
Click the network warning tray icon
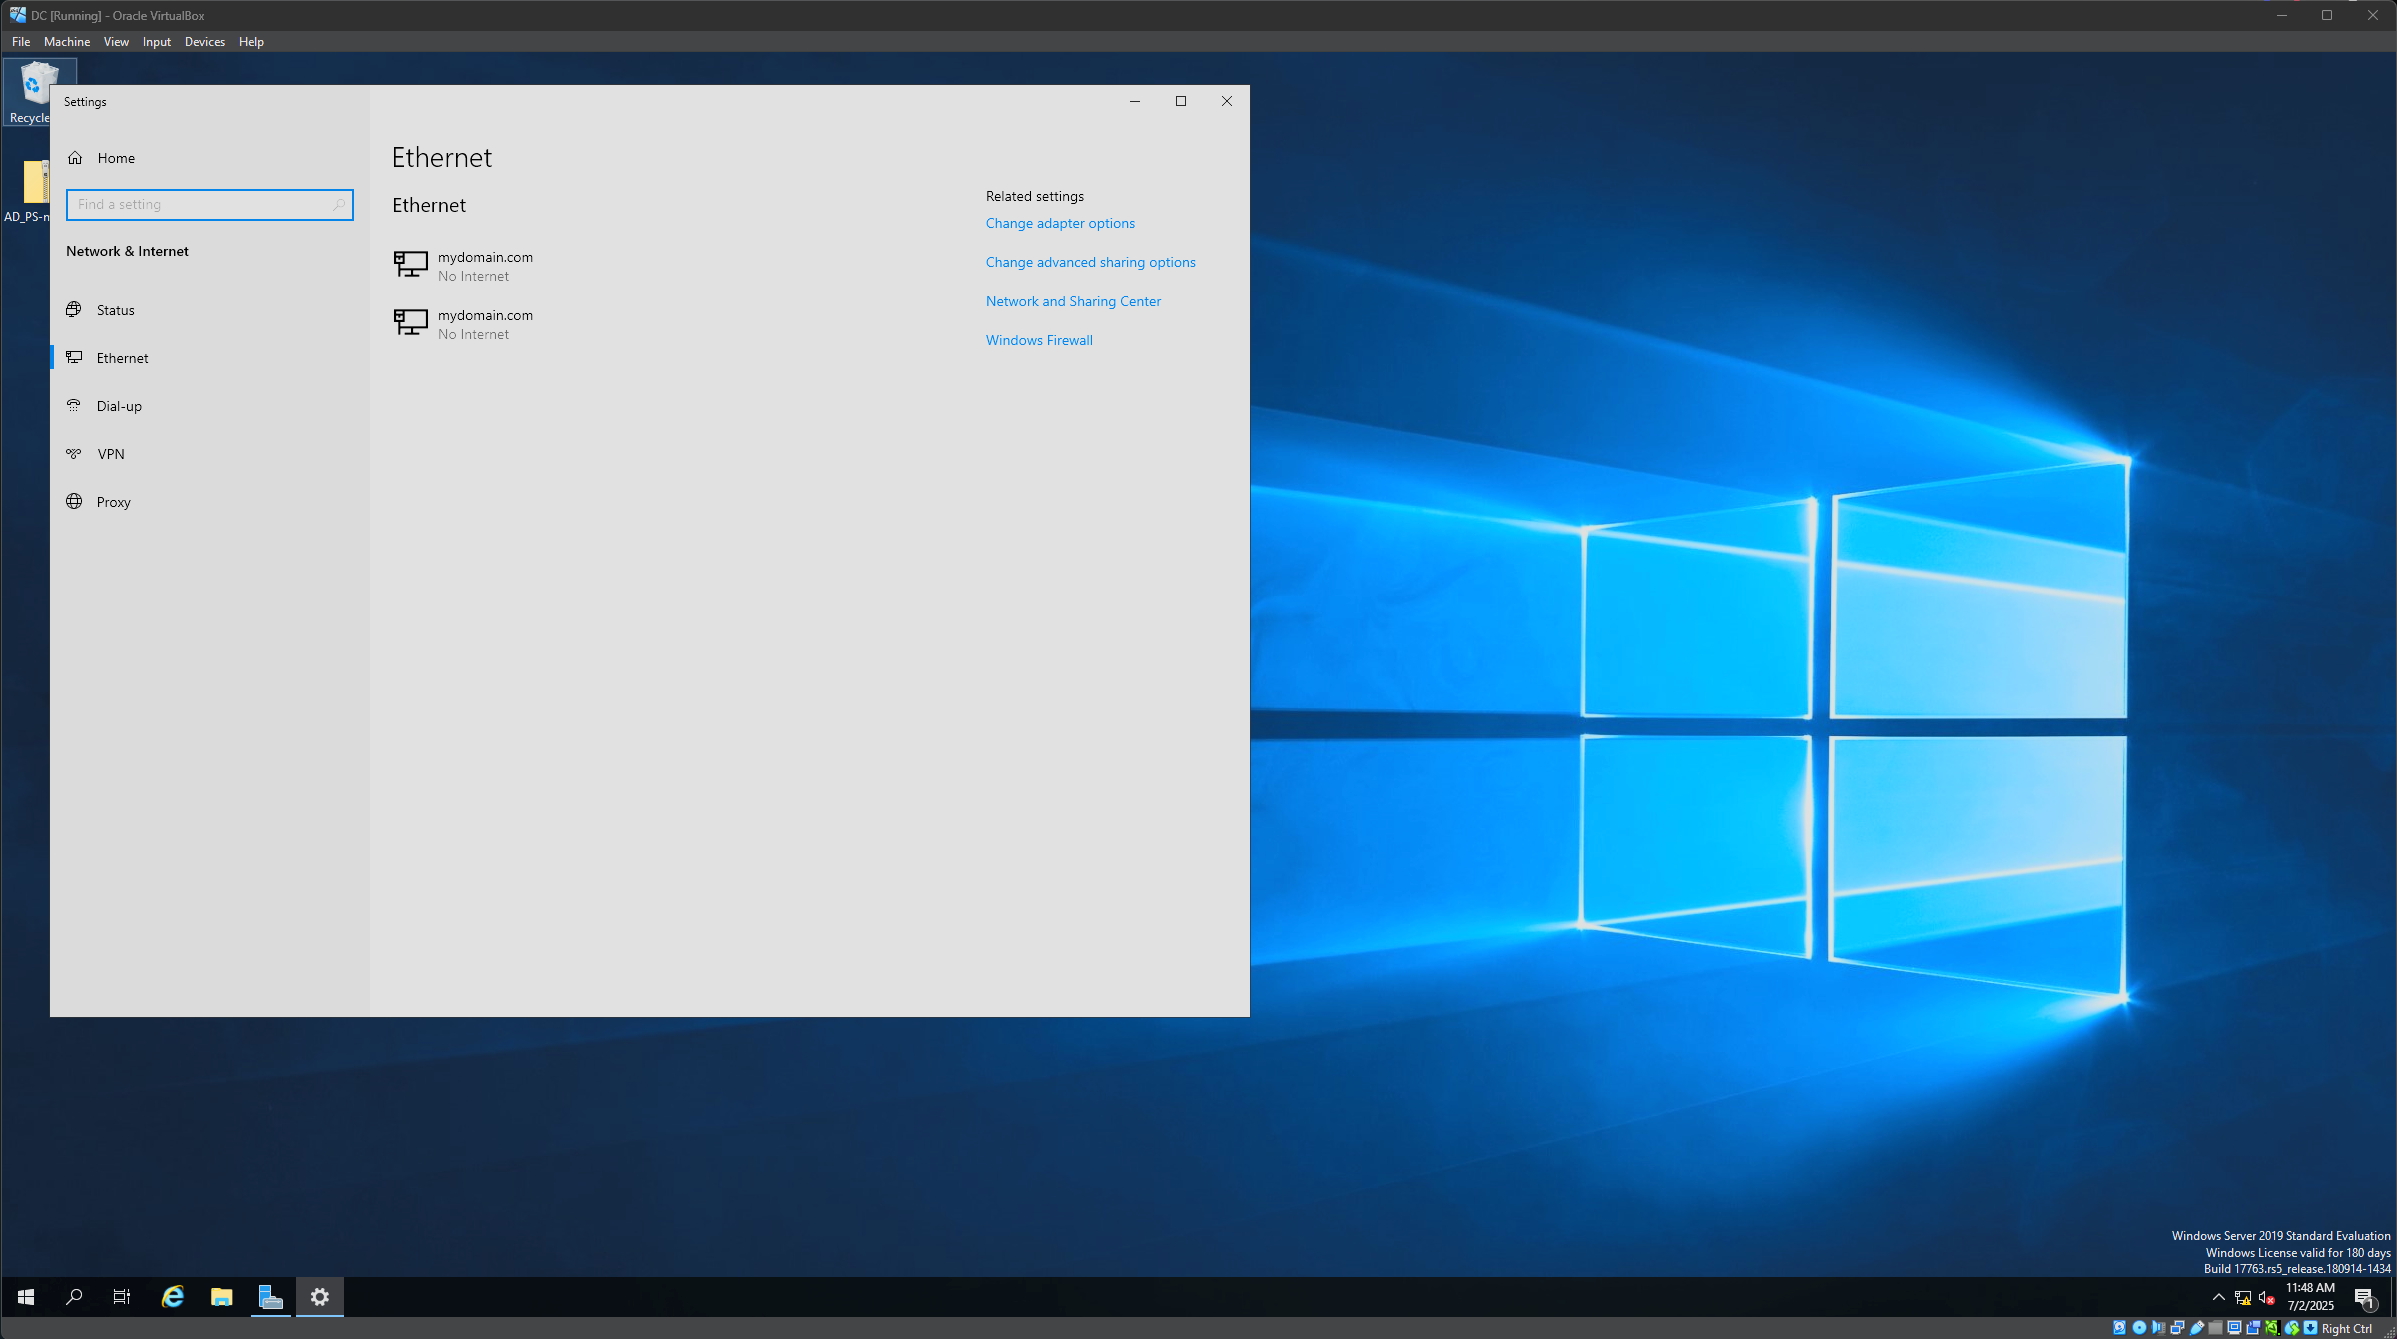tap(2243, 1298)
